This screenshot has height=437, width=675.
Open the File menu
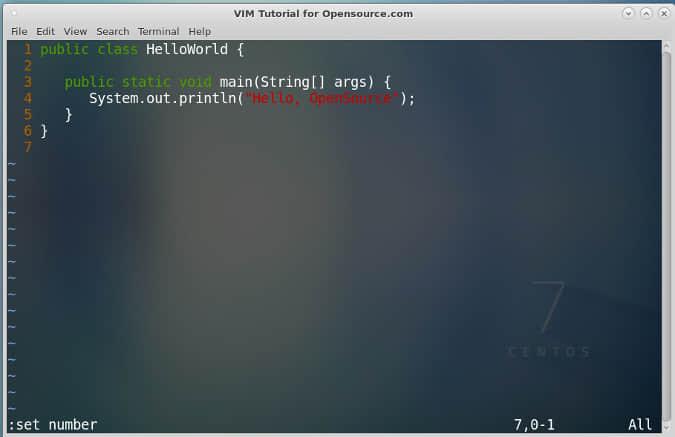coord(19,31)
